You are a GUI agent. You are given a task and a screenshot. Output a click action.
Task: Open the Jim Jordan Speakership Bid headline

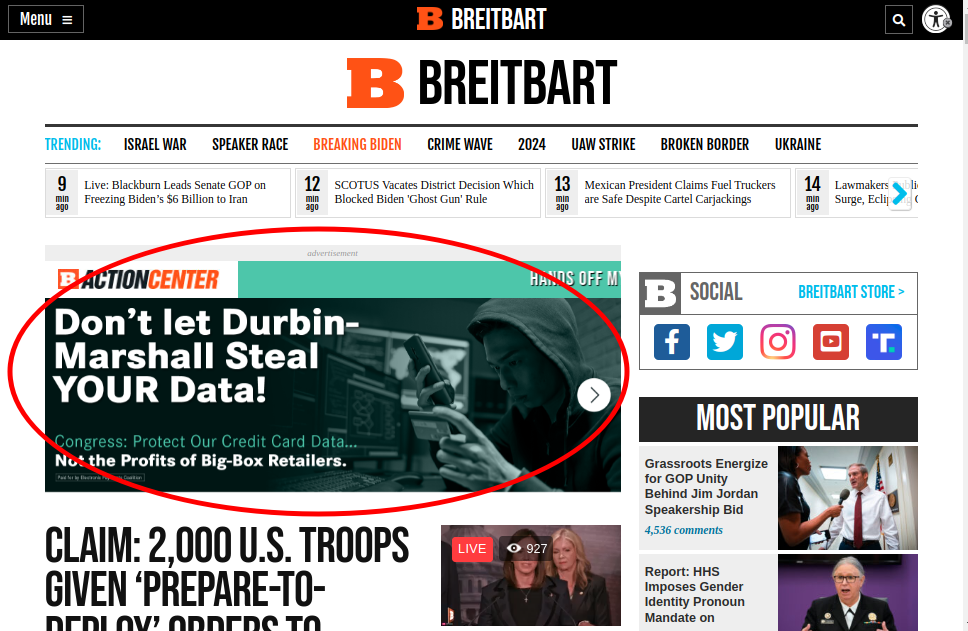pos(706,486)
